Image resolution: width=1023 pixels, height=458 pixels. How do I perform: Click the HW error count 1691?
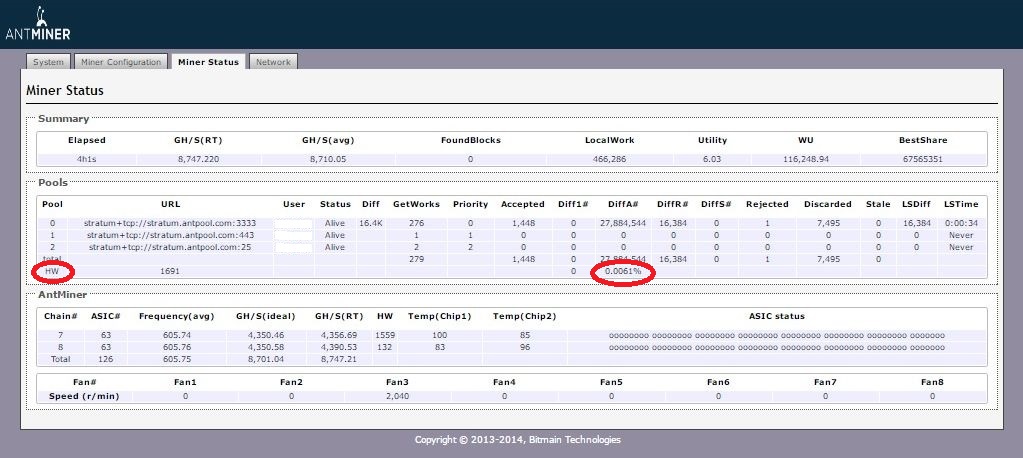pos(170,271)
